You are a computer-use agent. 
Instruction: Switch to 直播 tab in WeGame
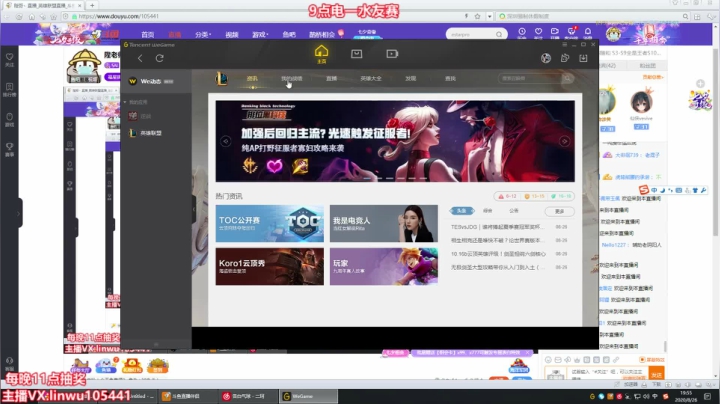[x=332, y=79]
